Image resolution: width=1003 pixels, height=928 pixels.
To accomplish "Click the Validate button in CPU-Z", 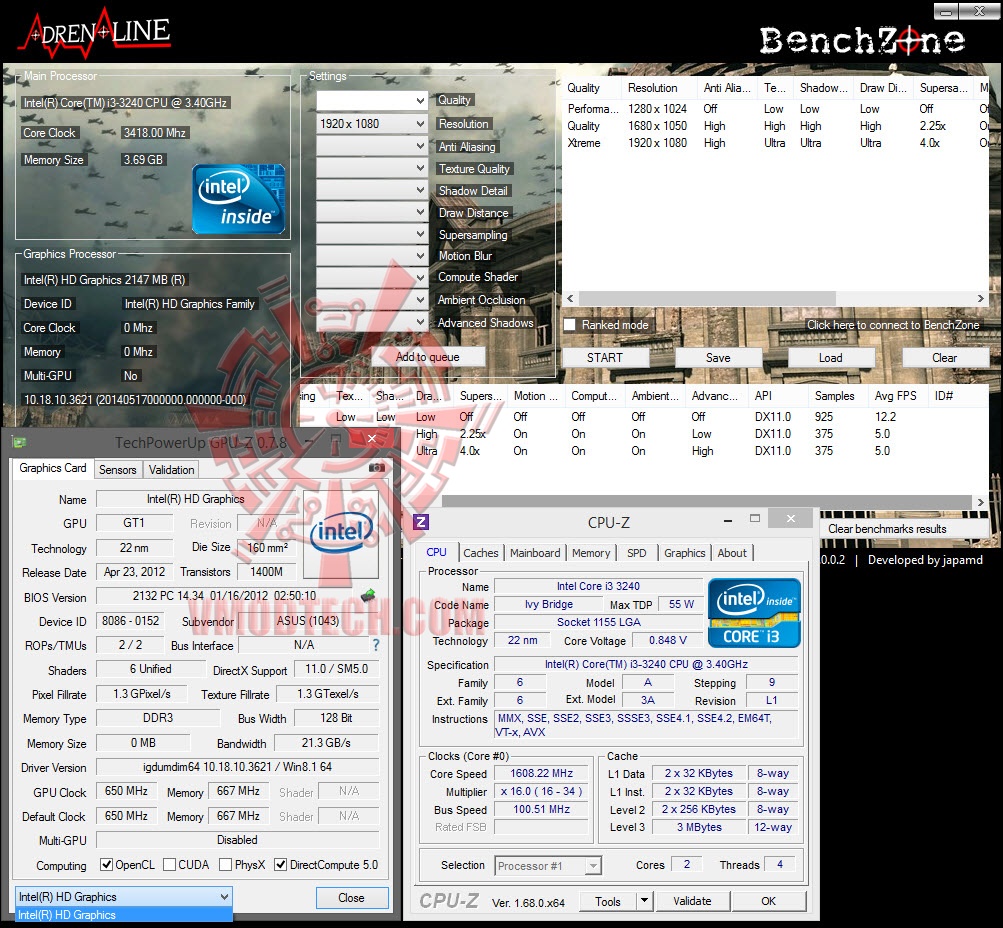I will click(x=692, y=900).
